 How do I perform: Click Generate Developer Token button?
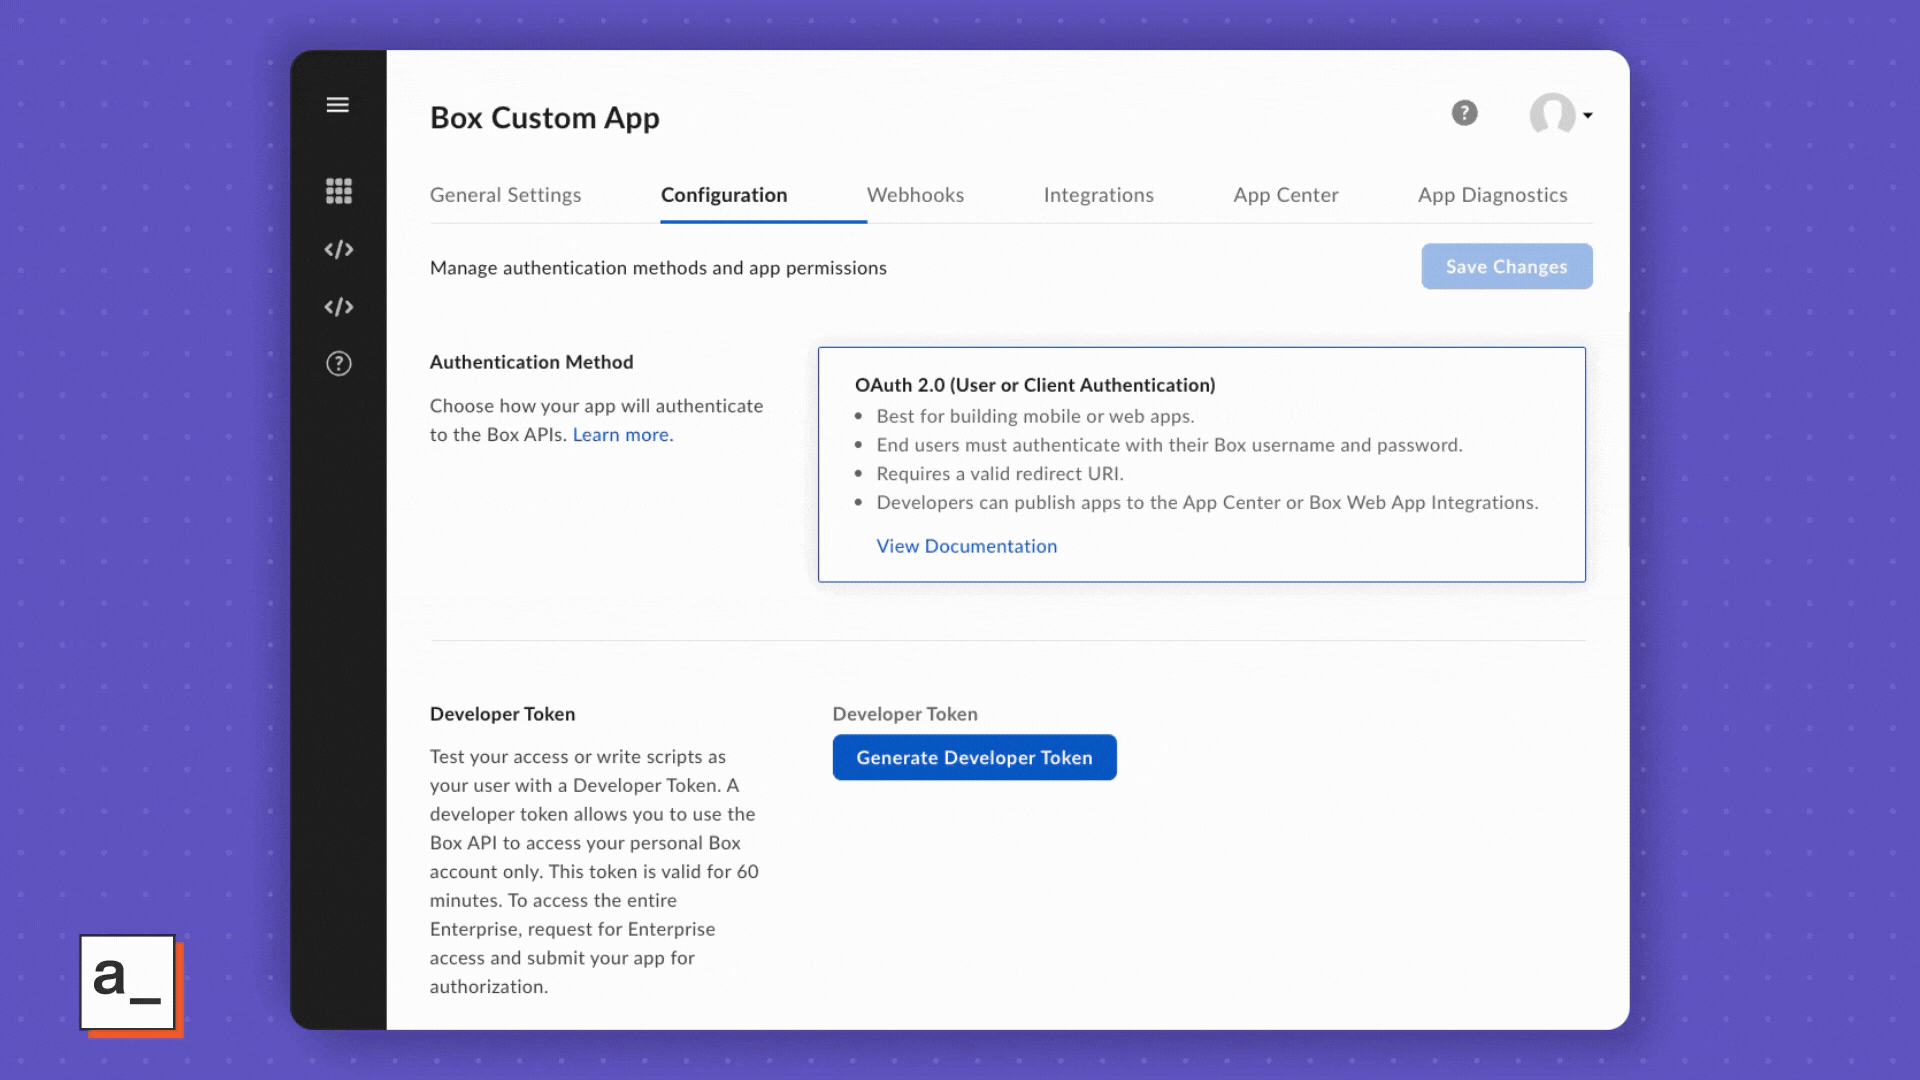[x=974, y=758]
